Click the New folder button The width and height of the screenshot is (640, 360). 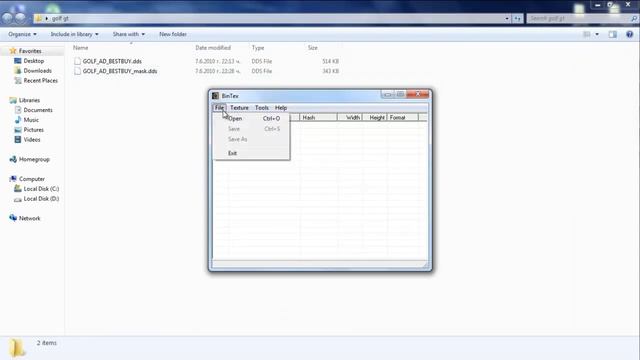pos(173,34)
